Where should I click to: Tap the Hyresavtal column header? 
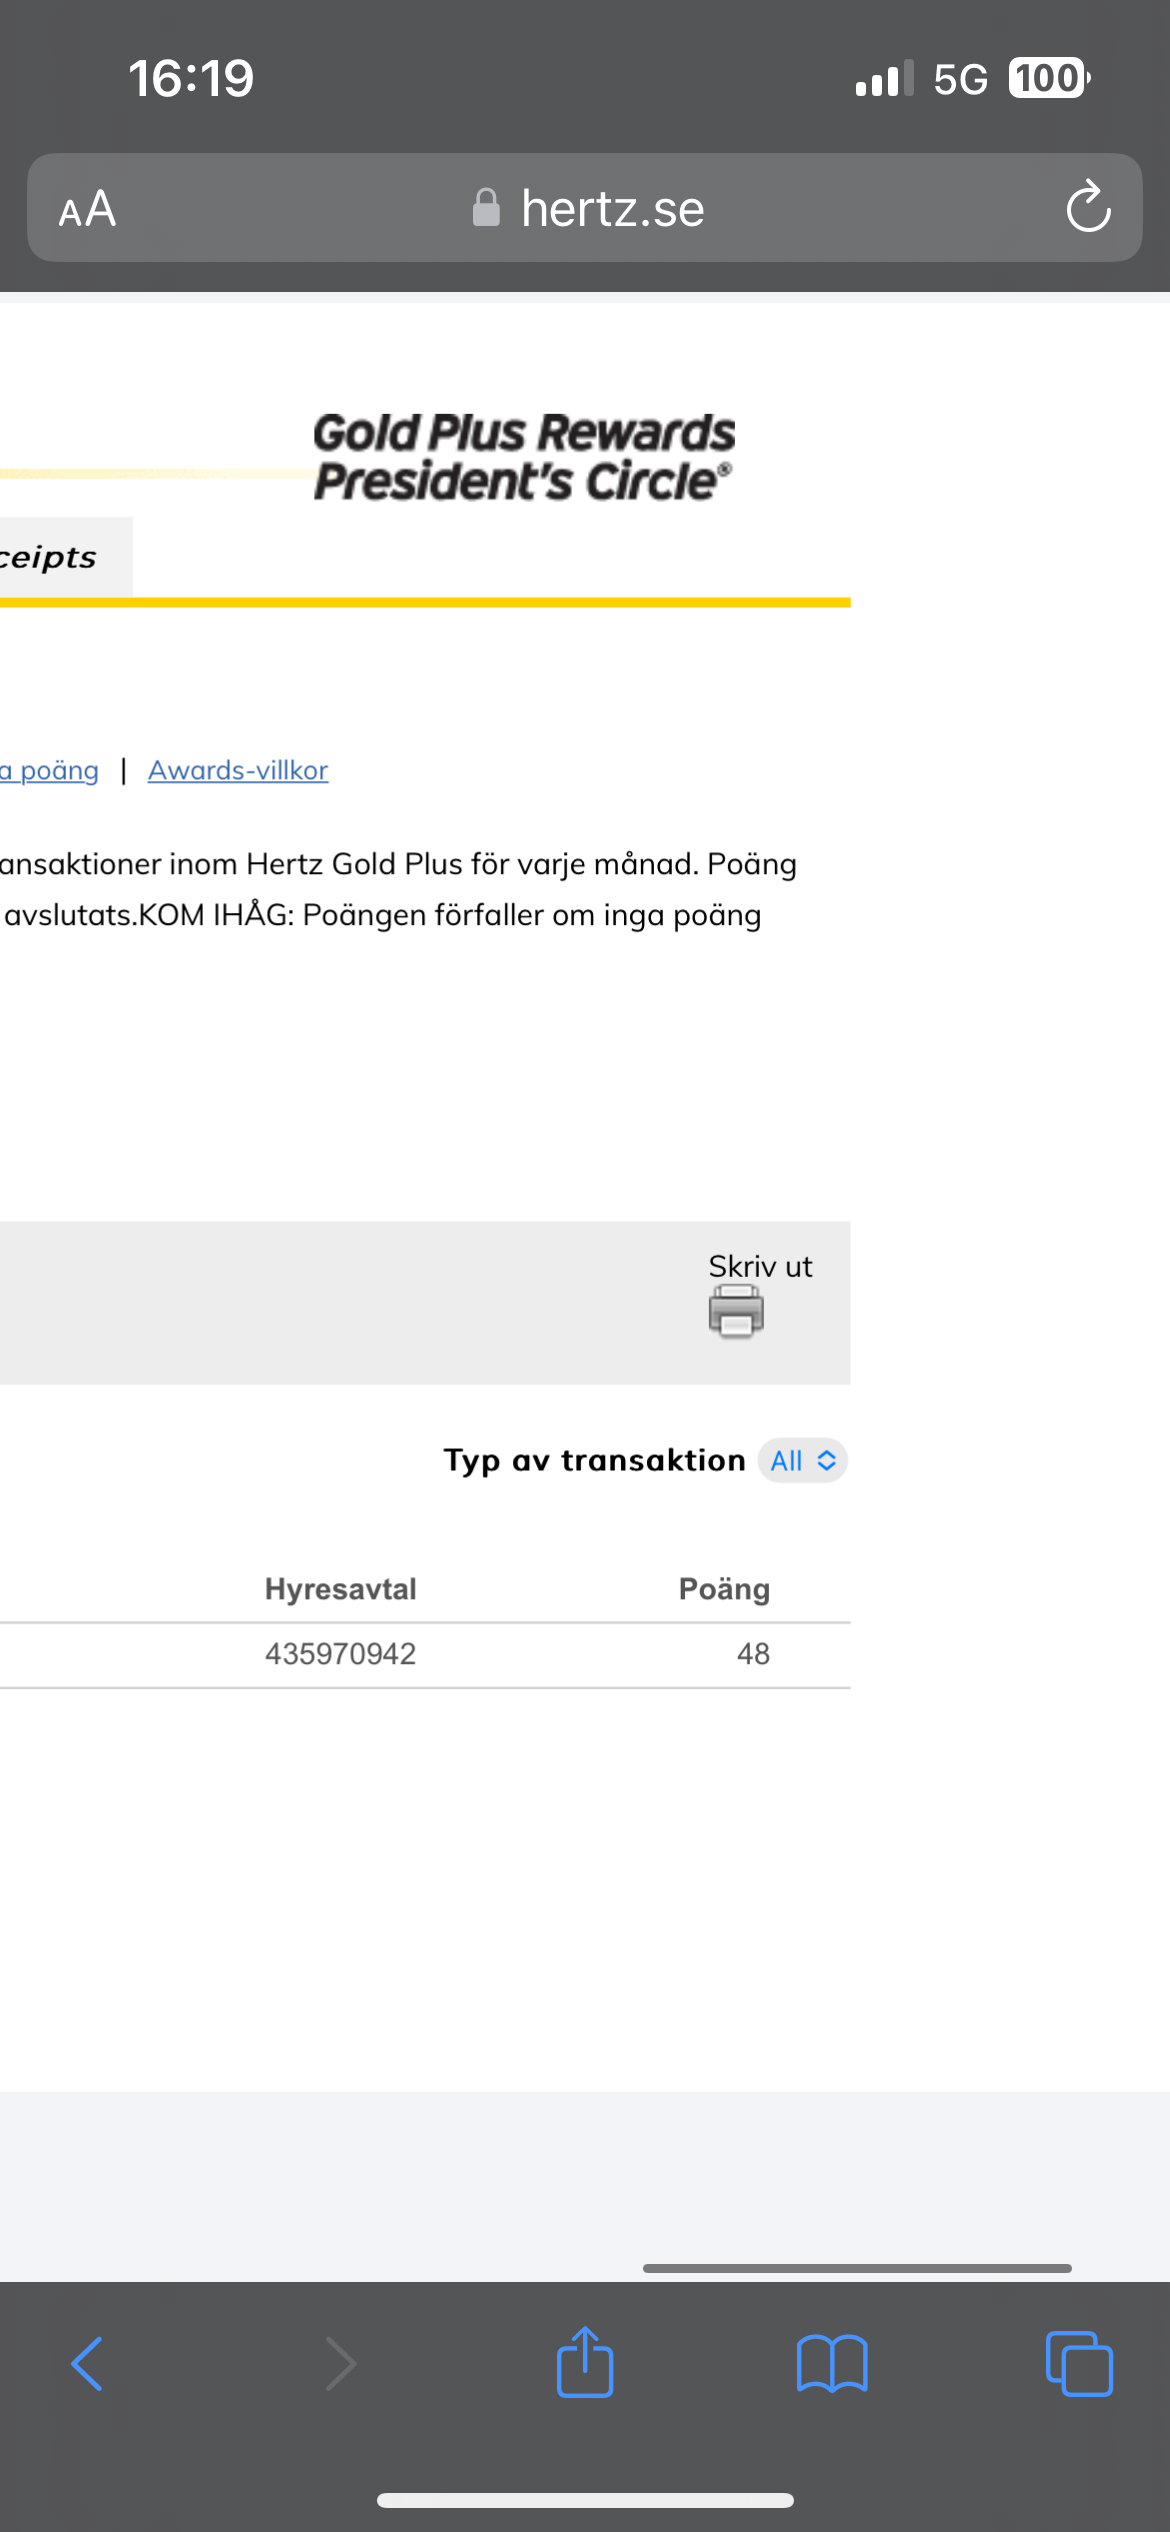pyautogui.click(x=340, y=1589)
